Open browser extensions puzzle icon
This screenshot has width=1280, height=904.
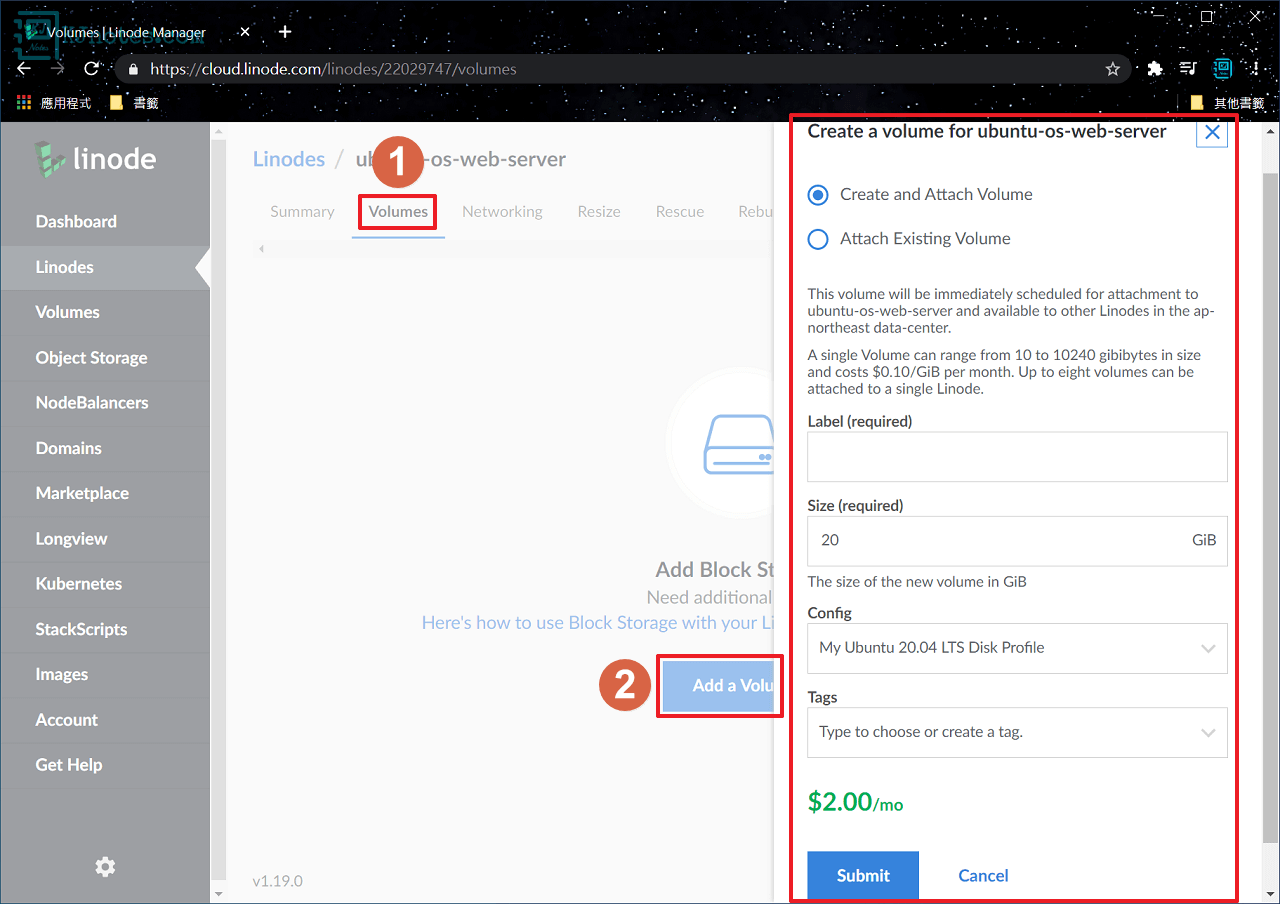[1155, 69]
